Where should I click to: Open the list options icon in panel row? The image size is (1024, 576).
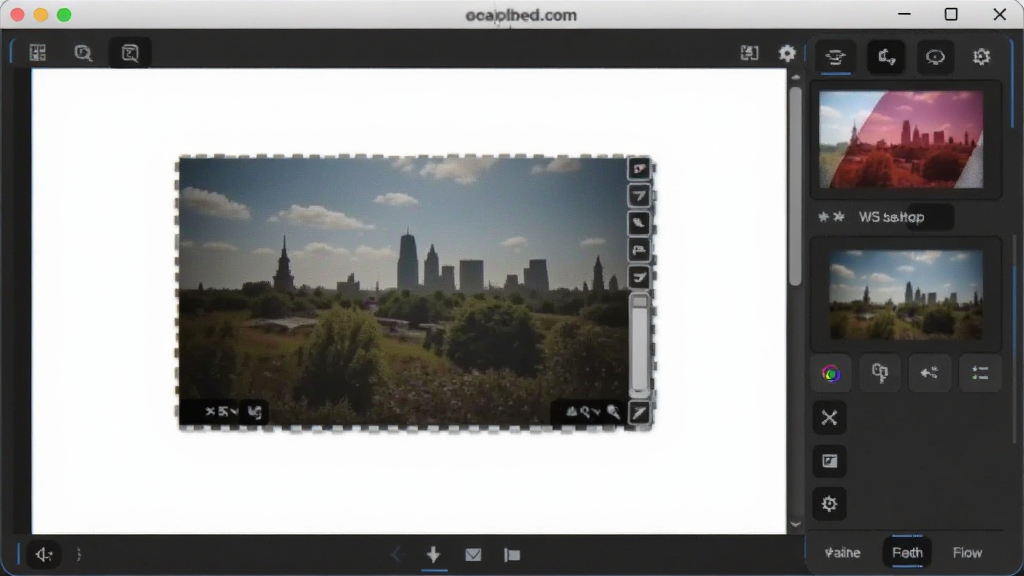coord(980,374)
